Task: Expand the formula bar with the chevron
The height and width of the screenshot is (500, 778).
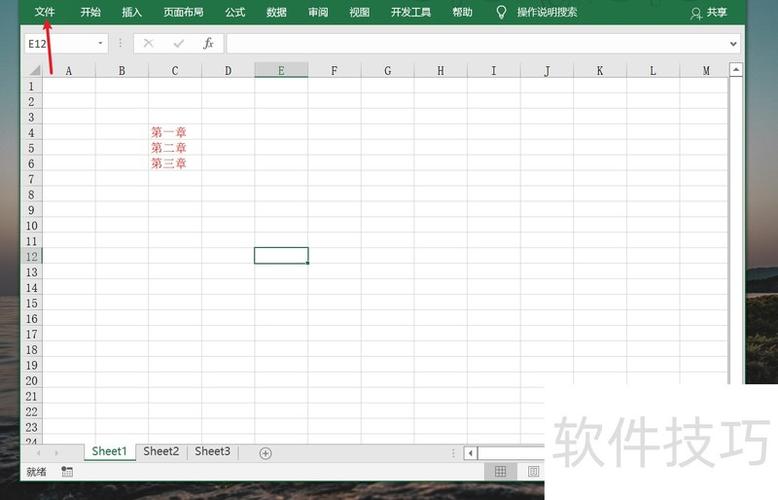Action: click(x=733, y=44)
